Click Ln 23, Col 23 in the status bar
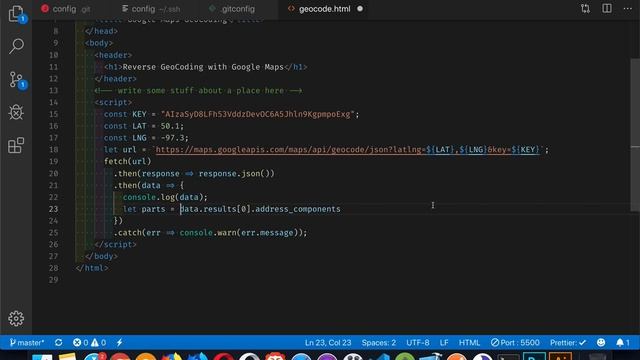Image resolution: width=640 pixels, height=360 pixels. point(328,342)
